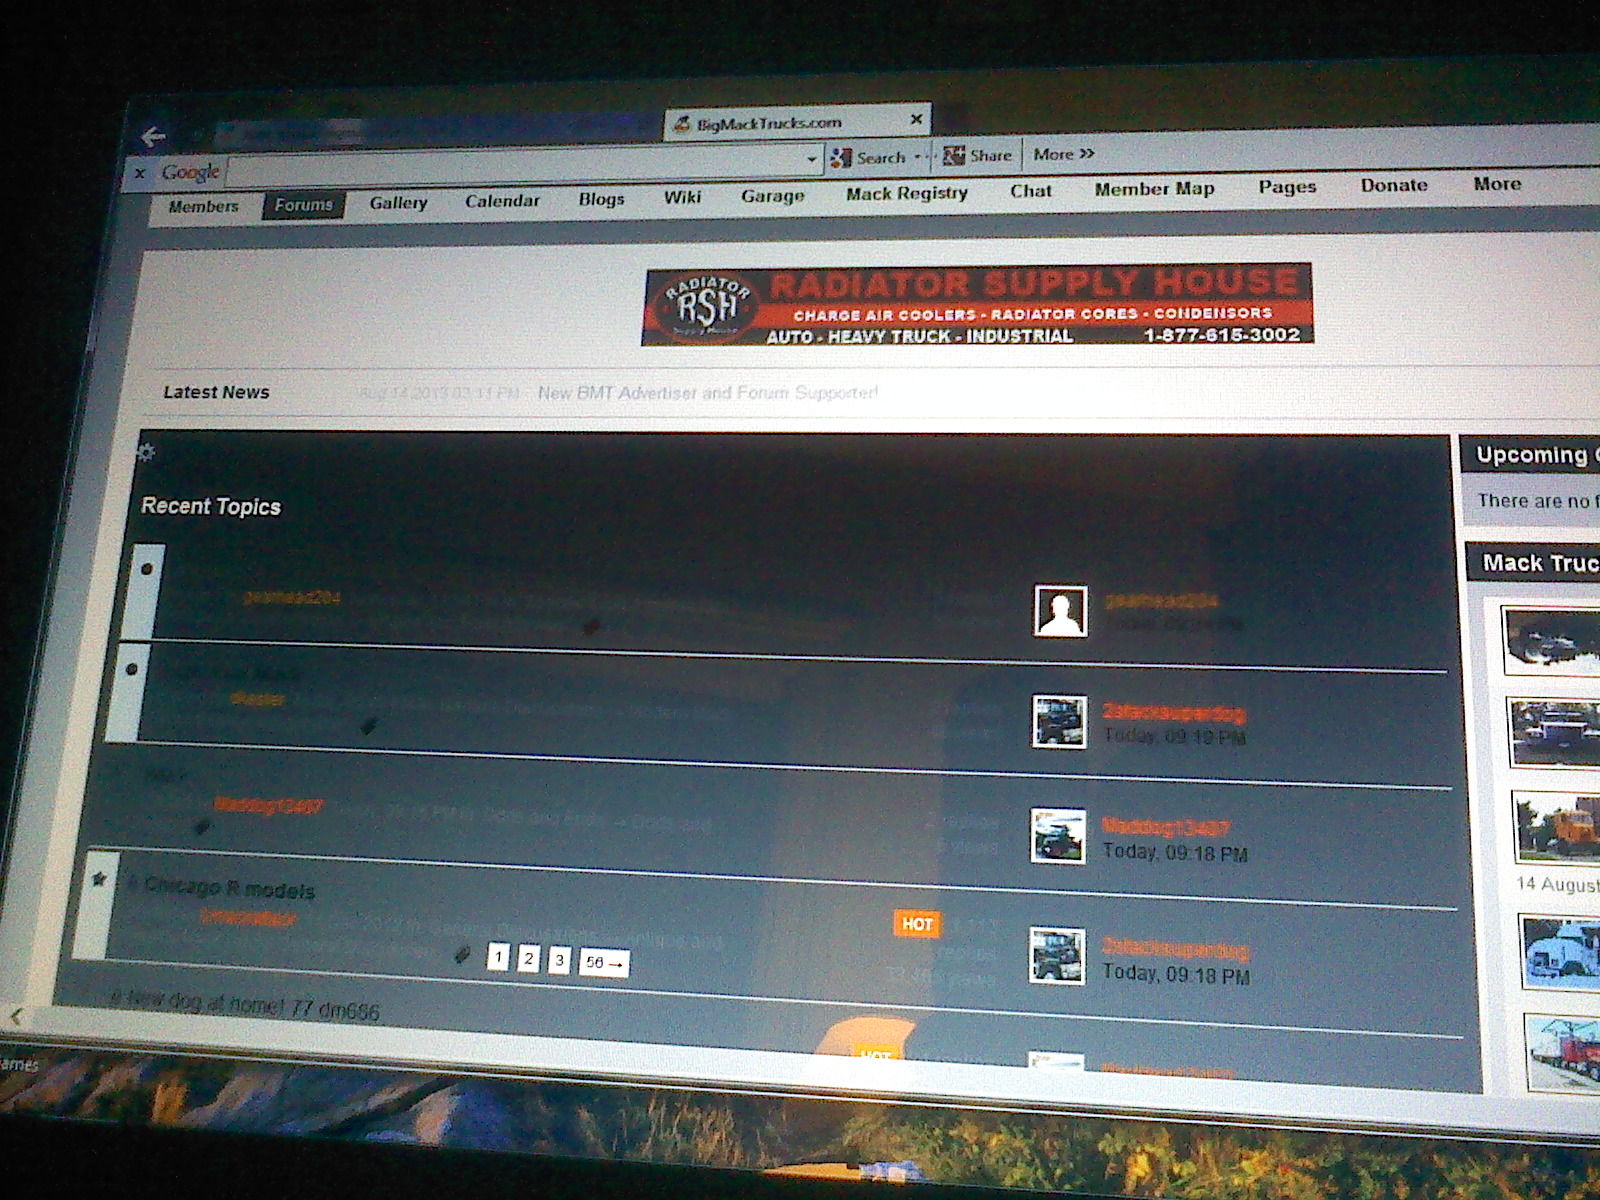Click the Share button in Google toolbar
This screenshot has width=1600, height=1200.
coord(978,155)
